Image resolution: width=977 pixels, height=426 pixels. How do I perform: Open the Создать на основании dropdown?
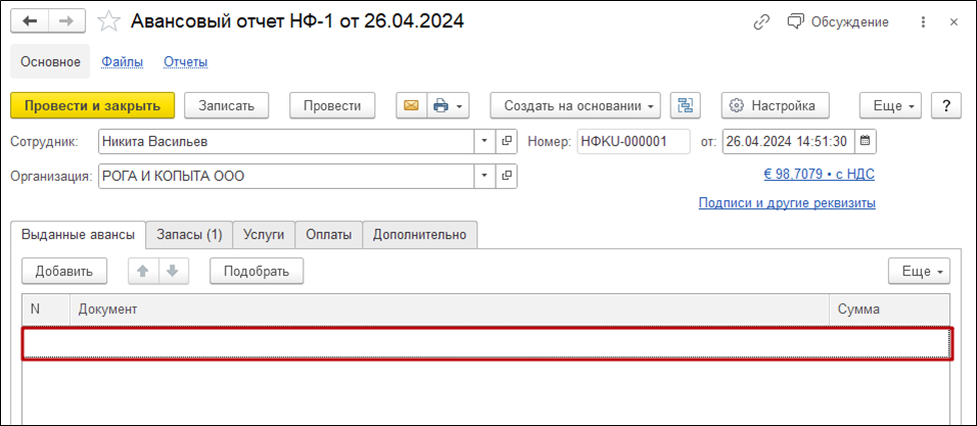(575, 105)
